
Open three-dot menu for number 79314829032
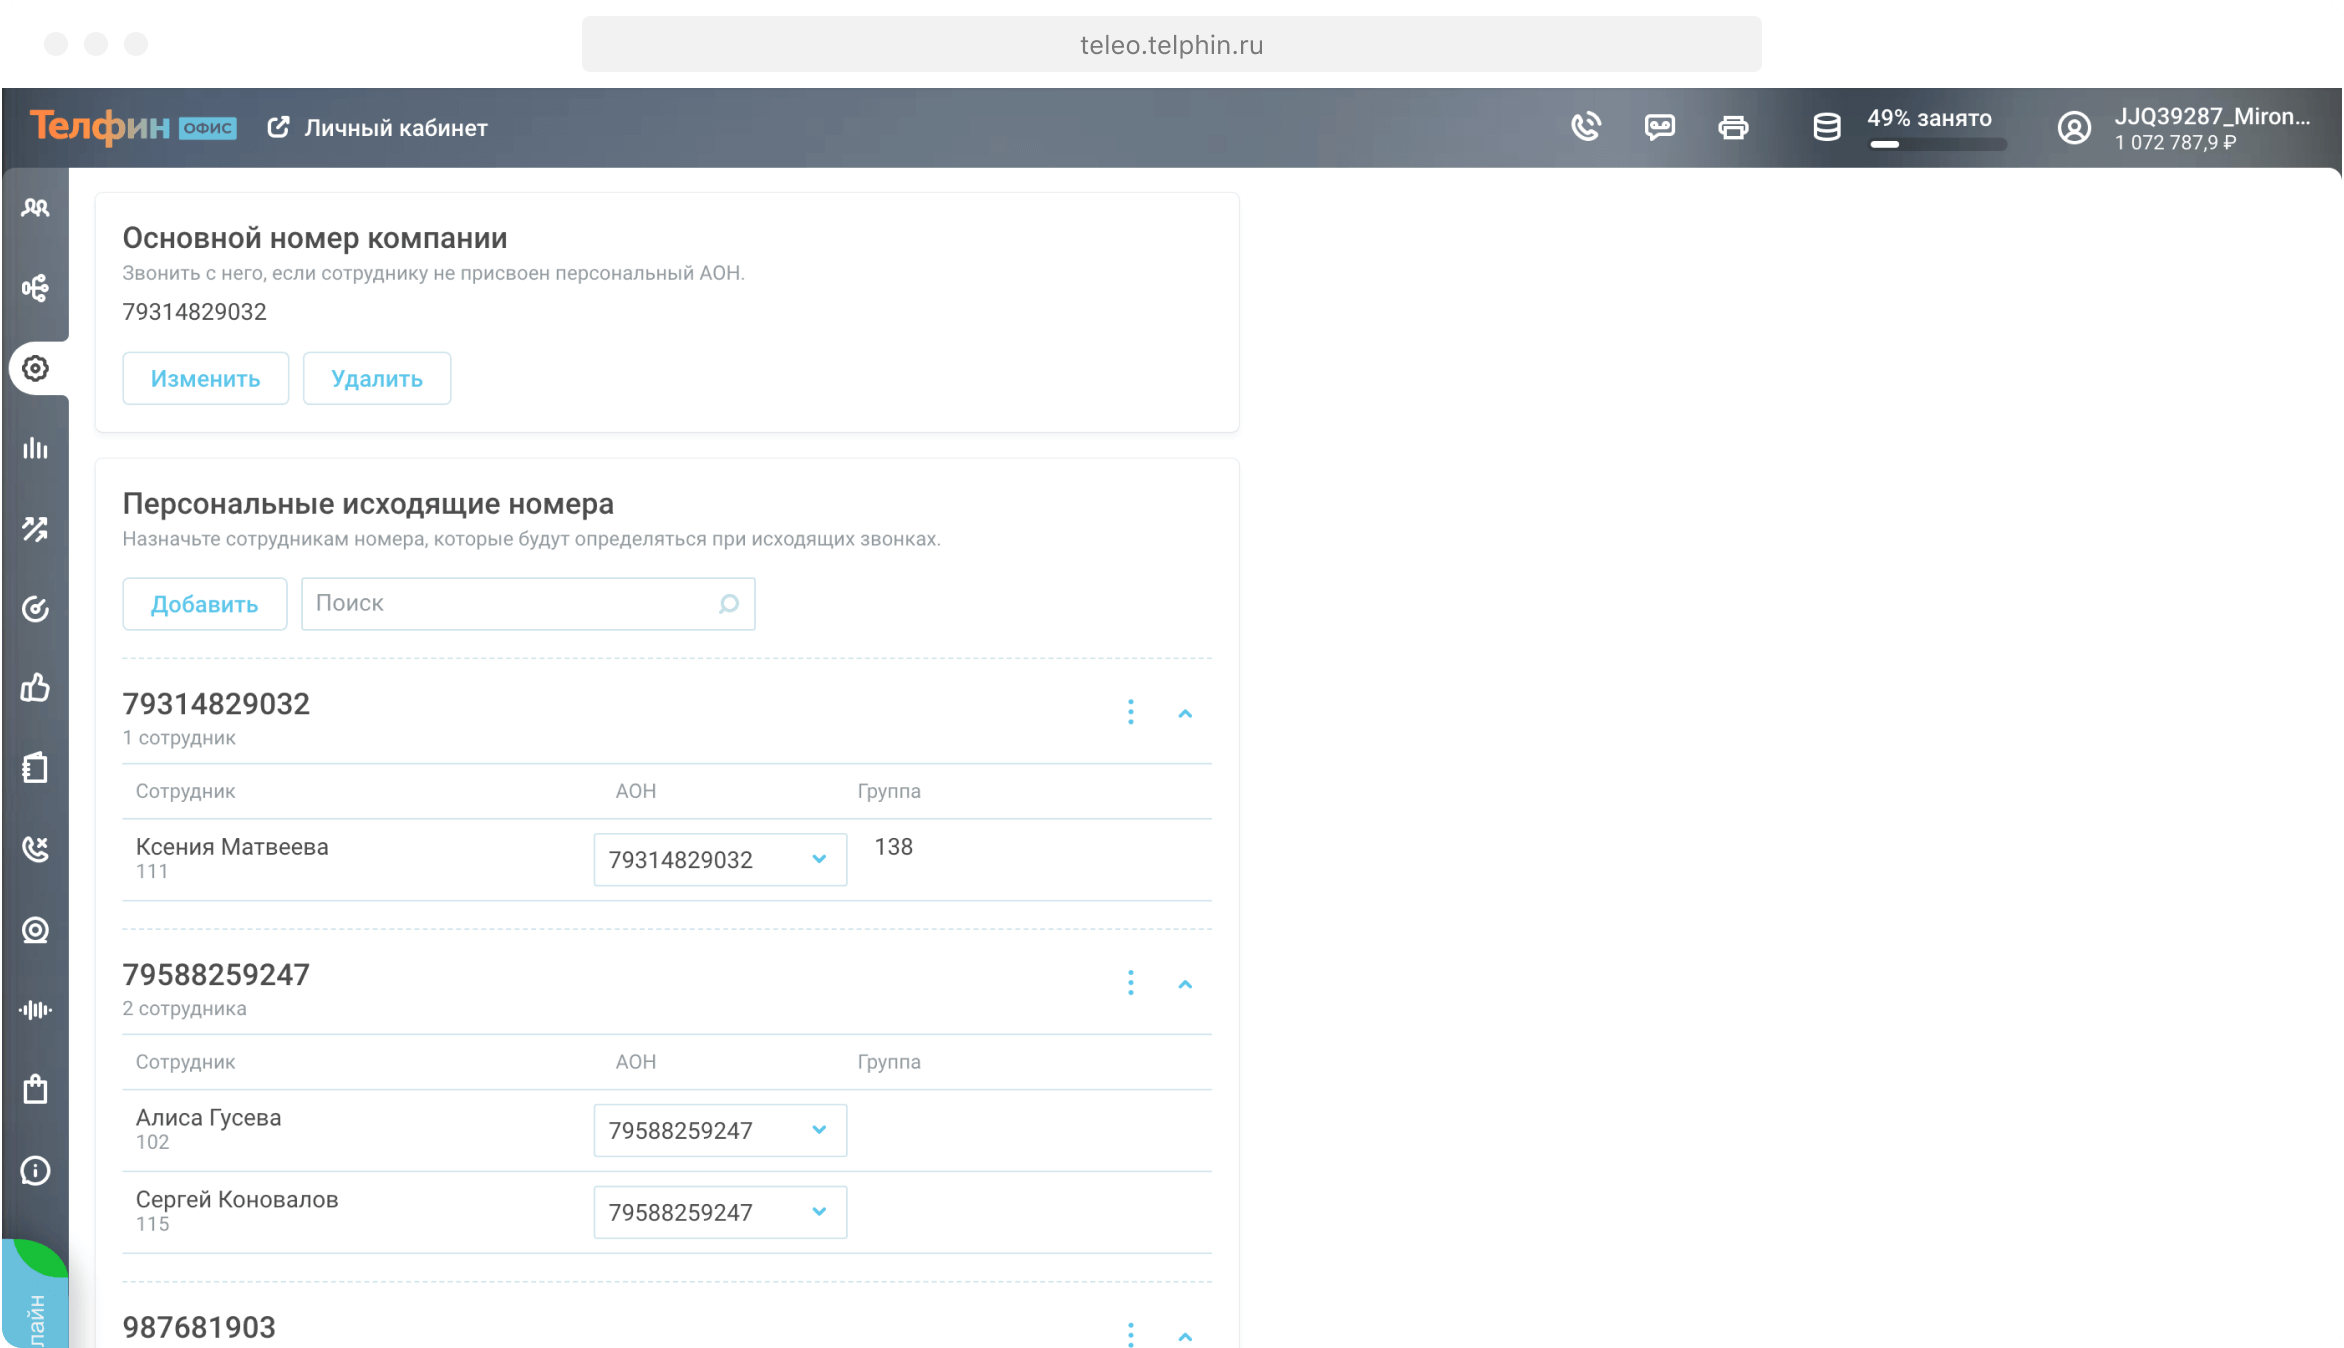click(x=1131, y=712)
